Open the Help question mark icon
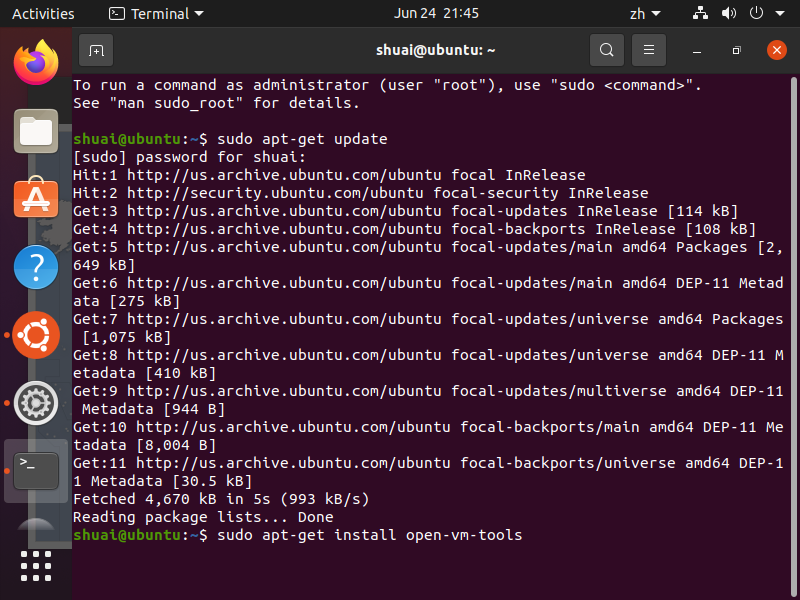This screenshot has height=600, width=800. 35,267
